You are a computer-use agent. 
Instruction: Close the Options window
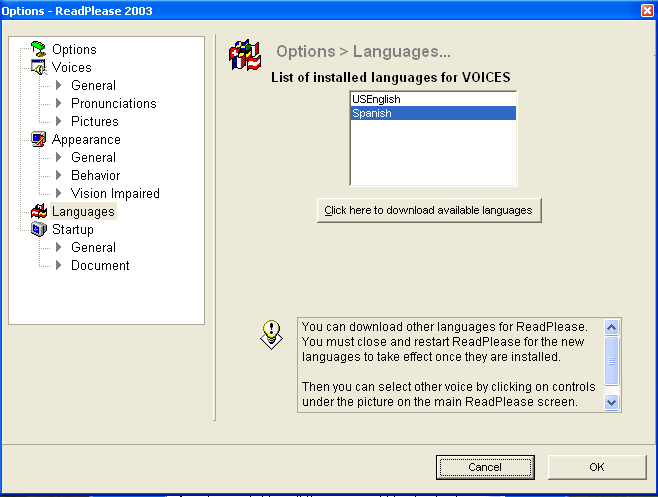coord(648,10)
